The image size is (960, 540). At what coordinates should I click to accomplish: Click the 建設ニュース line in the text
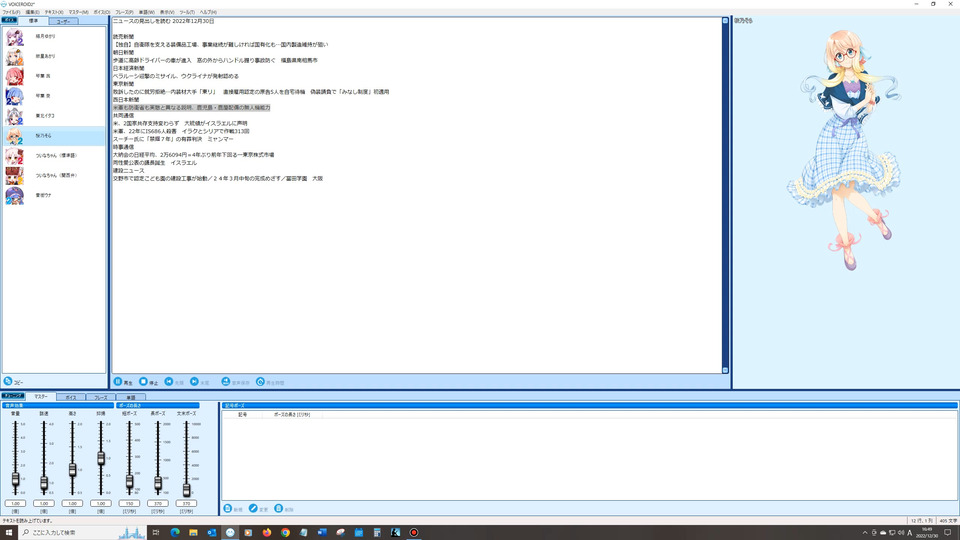pos(129,170)
